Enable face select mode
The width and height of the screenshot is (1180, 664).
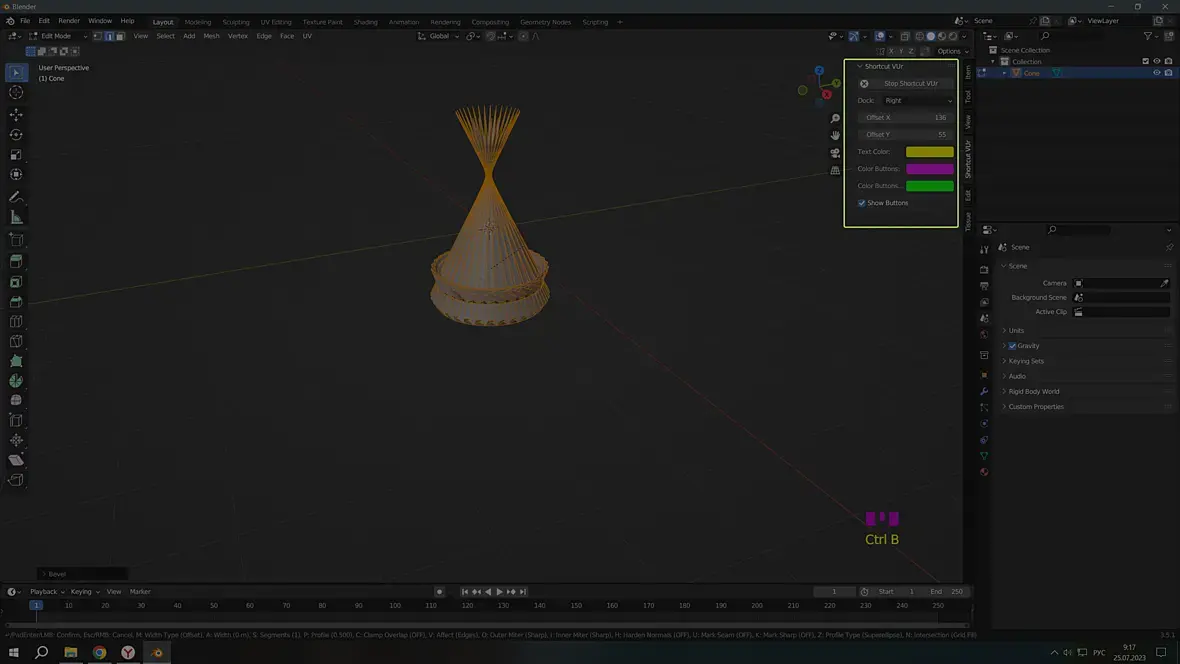point(120,36)
